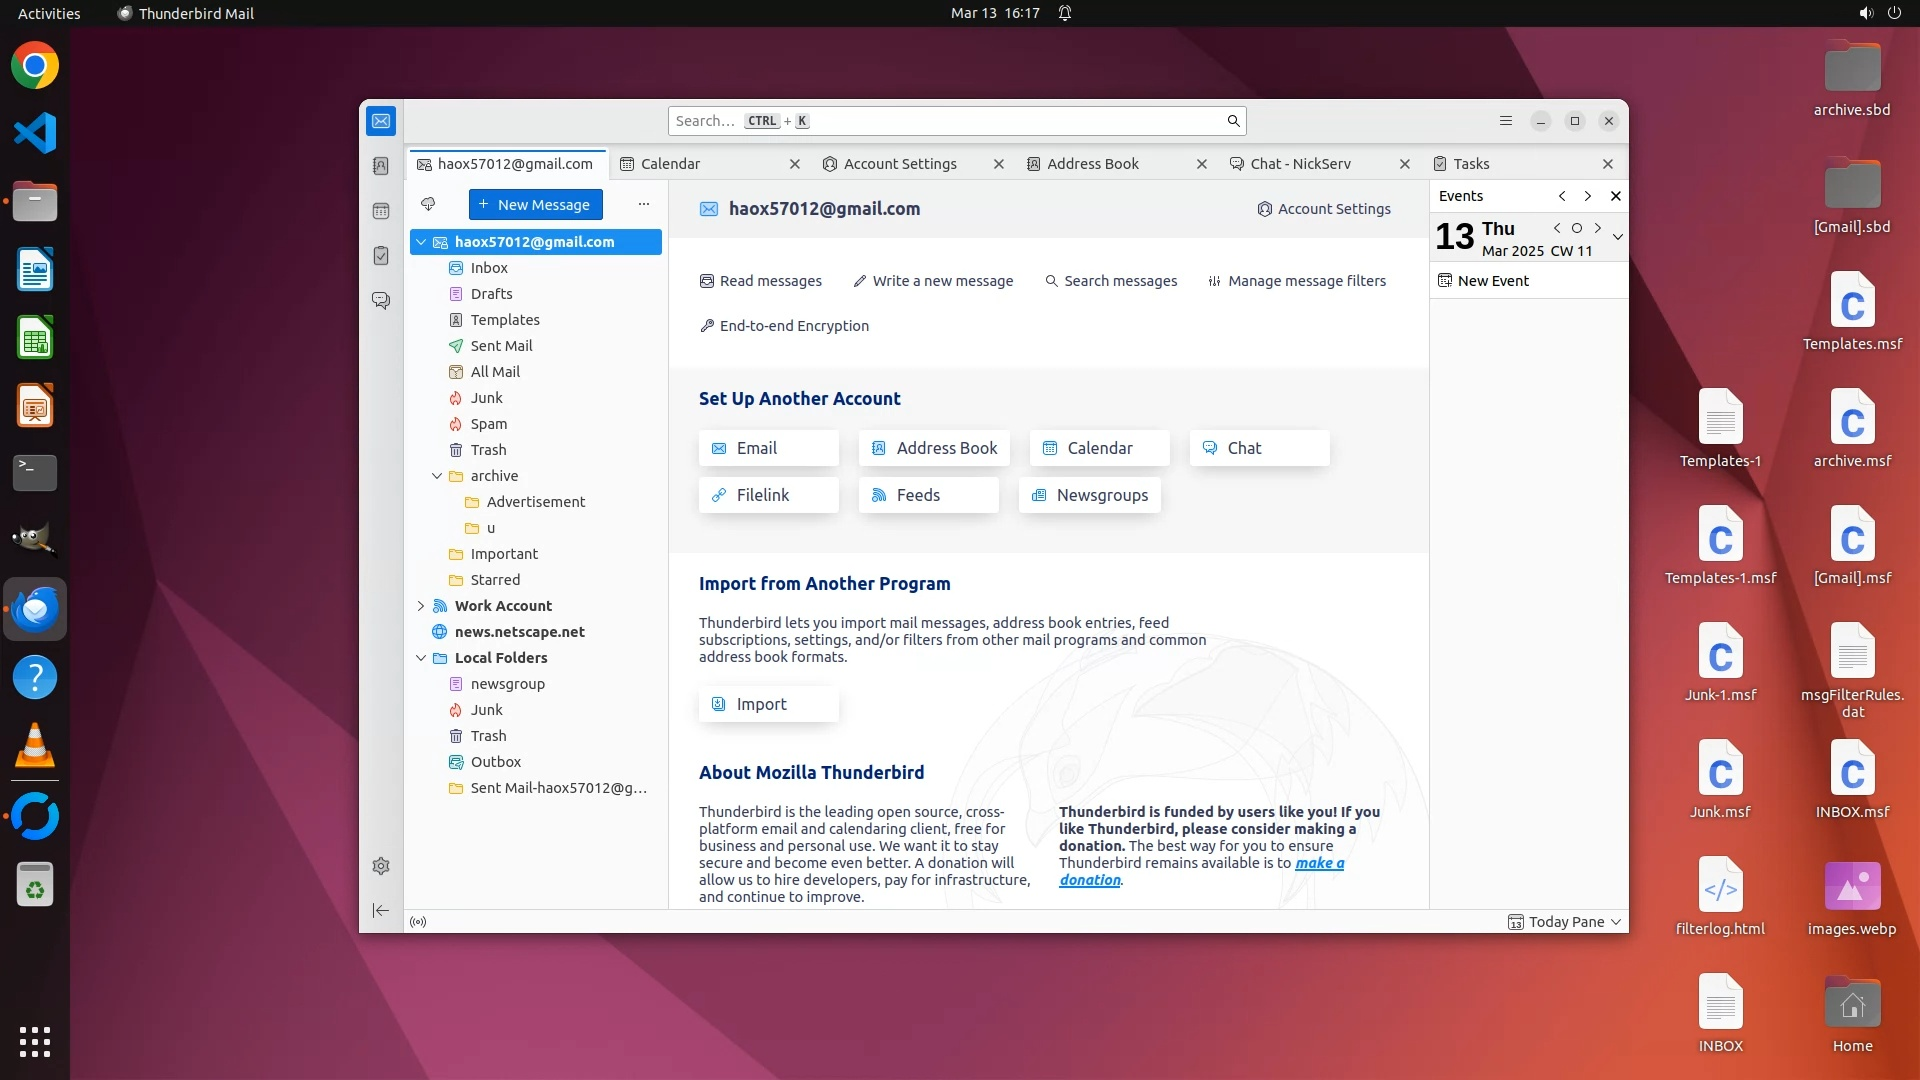Open Address Book from the spaces toolbar

(381, 166)
